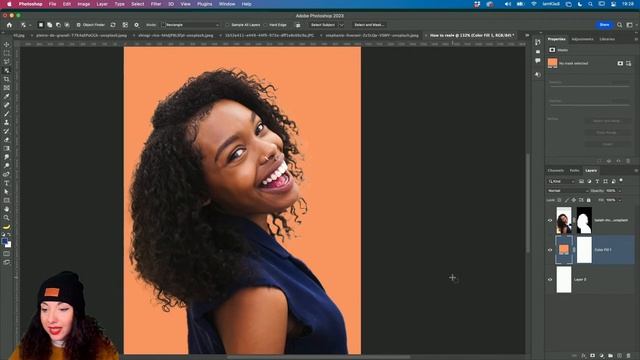Select the Pen tool
This screenshot has height=360, width=640.
7,174
